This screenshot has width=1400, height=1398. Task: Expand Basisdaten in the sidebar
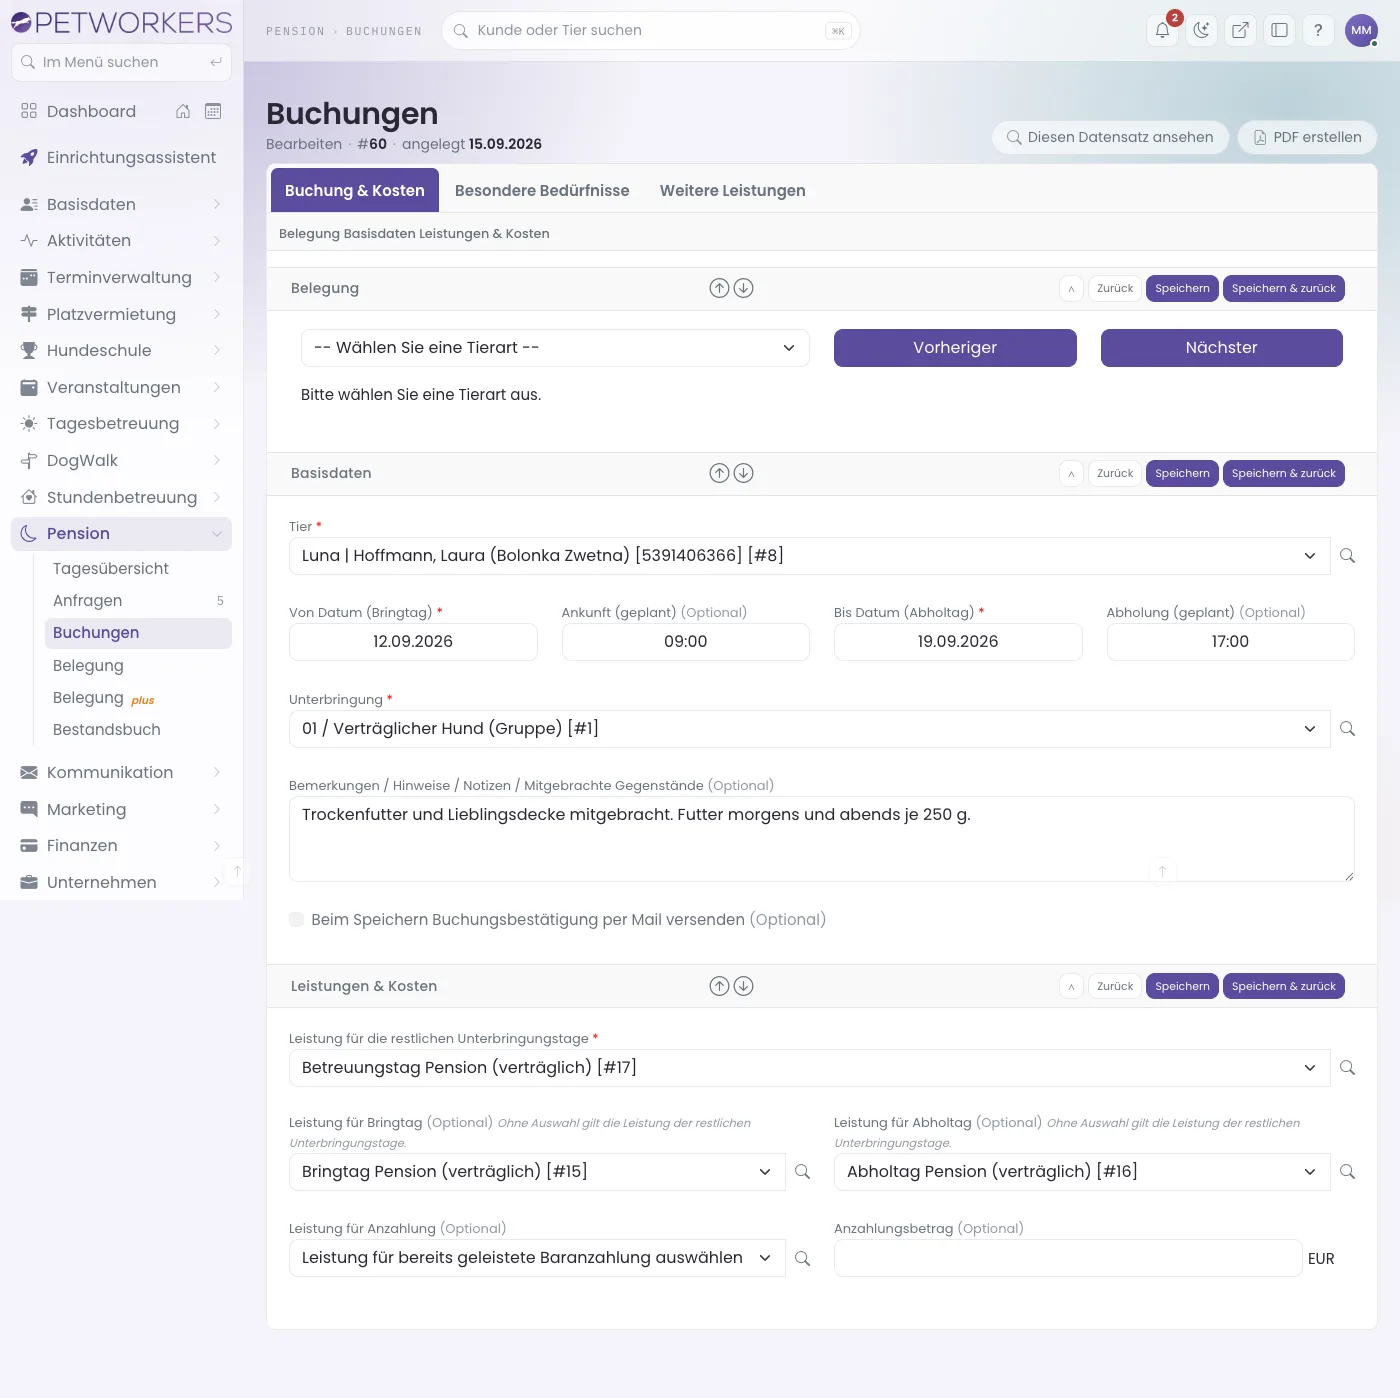click(x=121, y=204)
